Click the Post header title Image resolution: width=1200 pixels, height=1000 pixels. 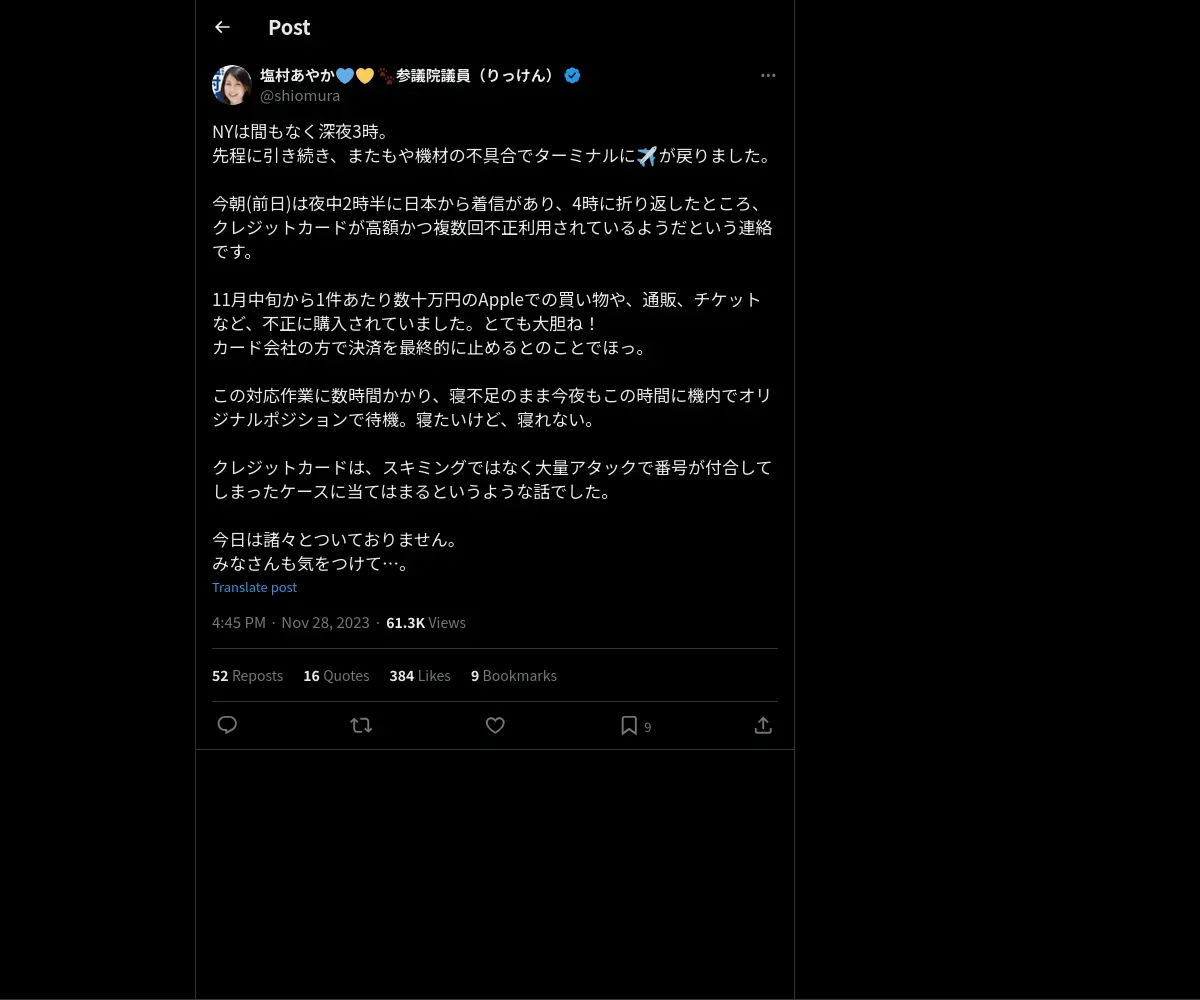(x=289, y=27)
